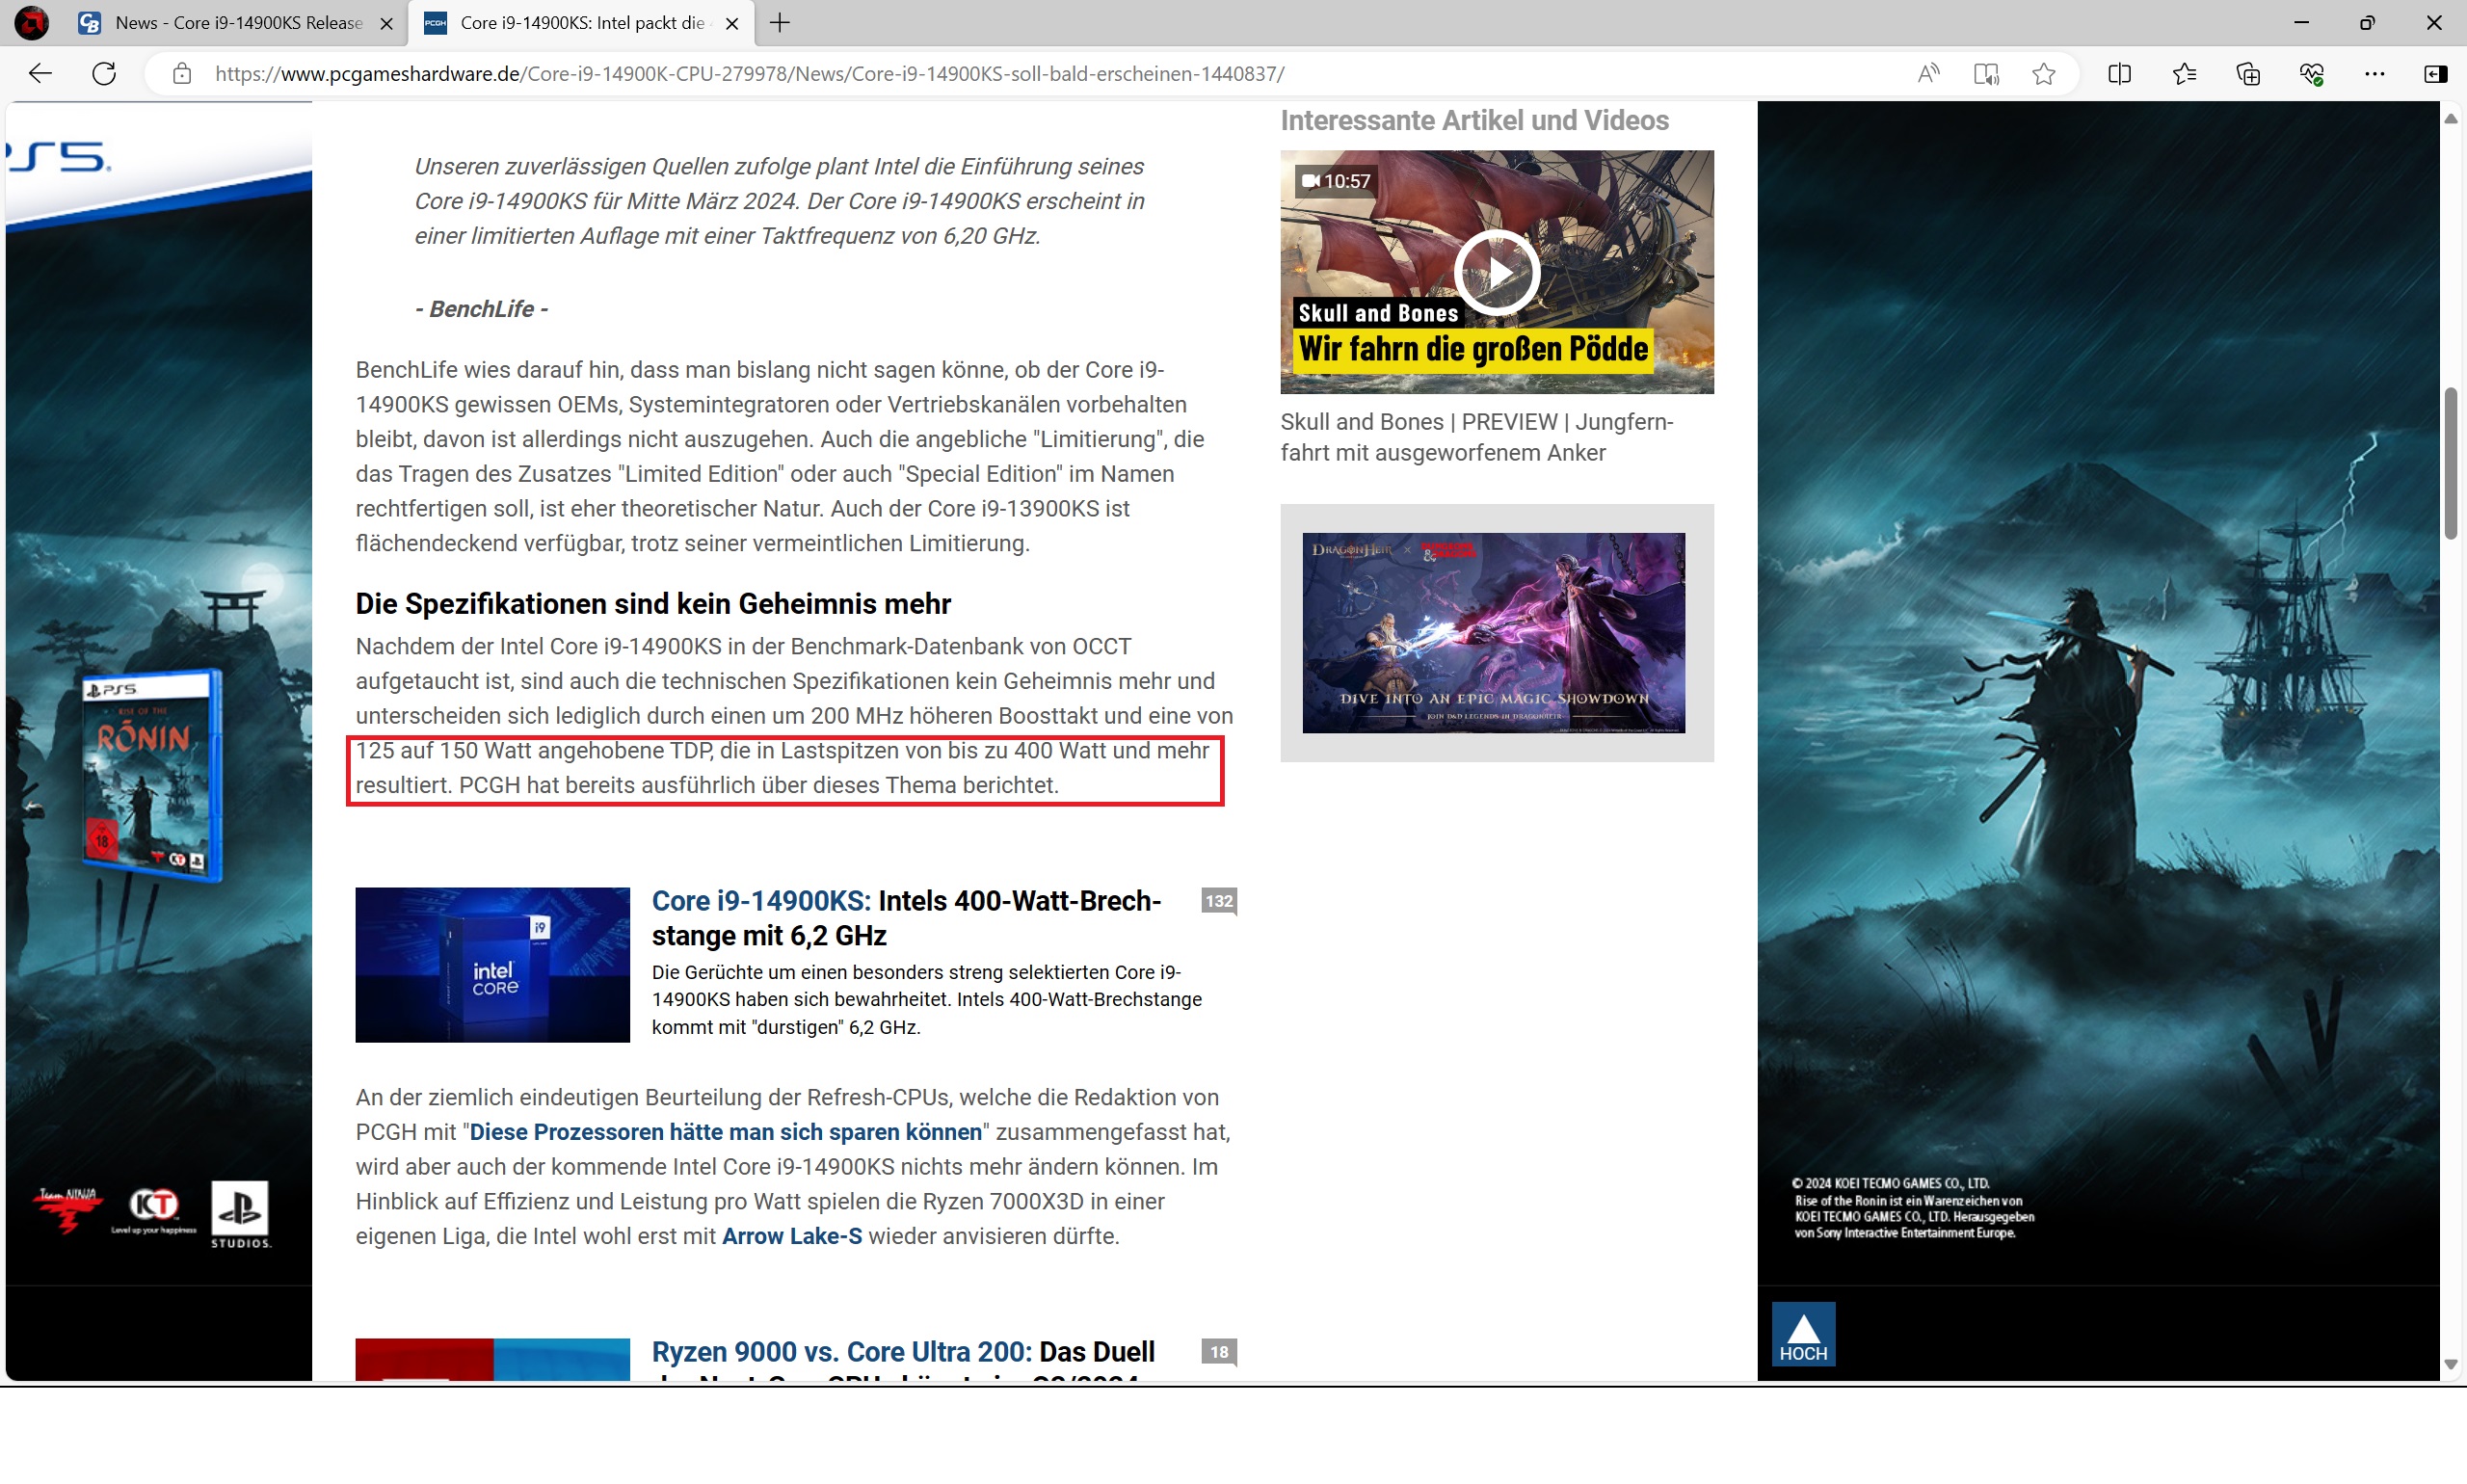This screenshot has width=2467, height=1484.
Task: Click the browser back arrow
Action: 40,74
